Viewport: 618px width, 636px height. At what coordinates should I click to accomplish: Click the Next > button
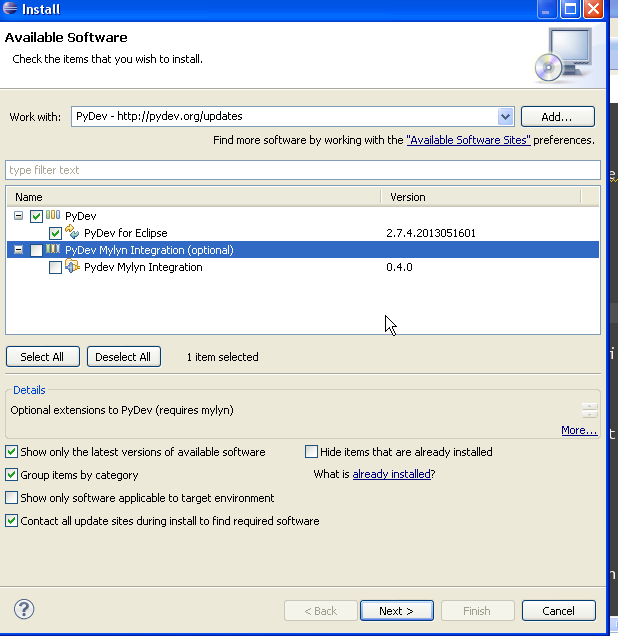[x=397, y=610]
